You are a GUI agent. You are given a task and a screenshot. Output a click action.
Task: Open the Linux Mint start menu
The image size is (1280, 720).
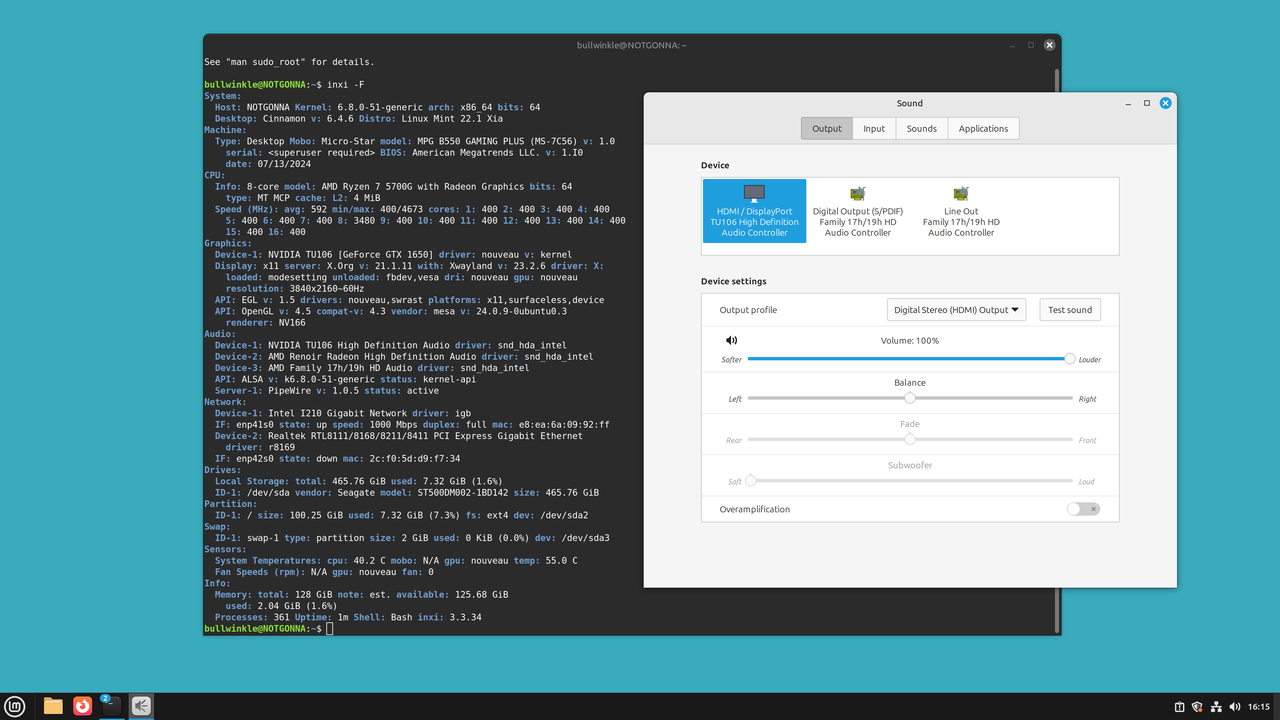(x=16, y=706)
